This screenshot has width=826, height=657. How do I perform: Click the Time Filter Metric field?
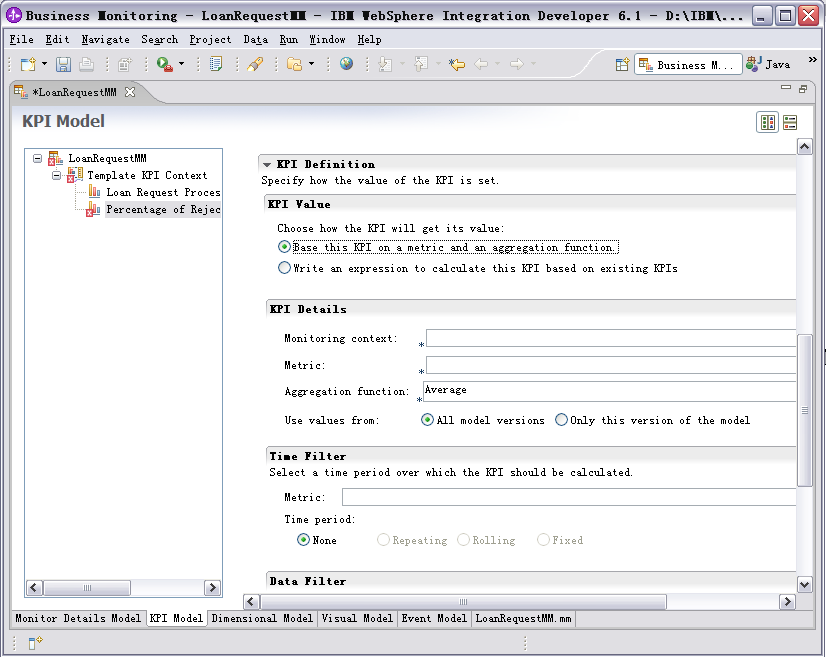569,497
